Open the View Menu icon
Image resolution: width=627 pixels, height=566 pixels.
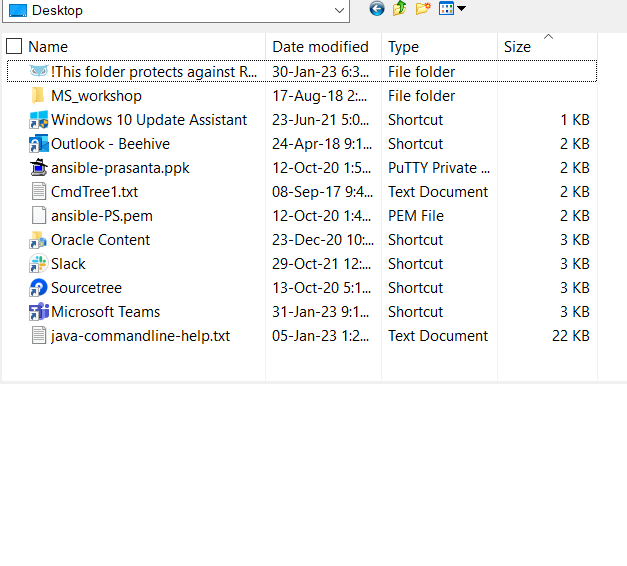click(446, 9)
